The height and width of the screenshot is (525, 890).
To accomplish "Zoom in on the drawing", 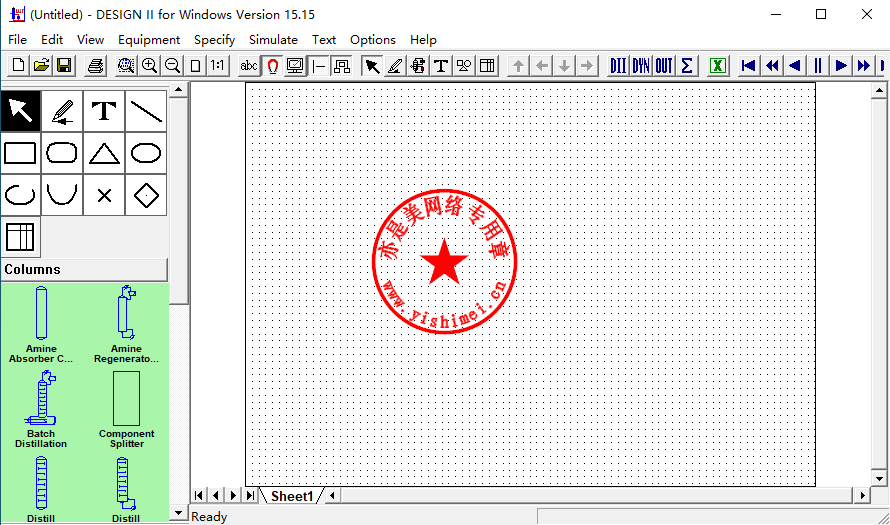I will click(x=149, y=66).
